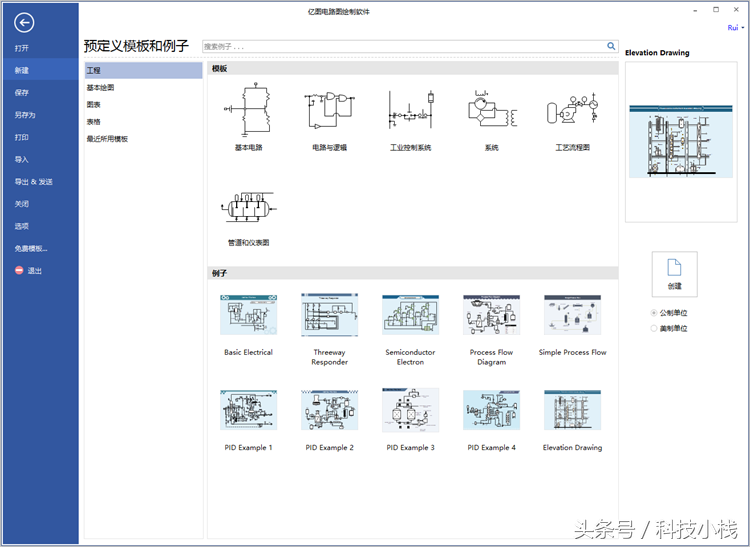This screenshot has height=547, width=750.
Task: Open the 电路与逻辑 template icon
Action: [330, 111]
